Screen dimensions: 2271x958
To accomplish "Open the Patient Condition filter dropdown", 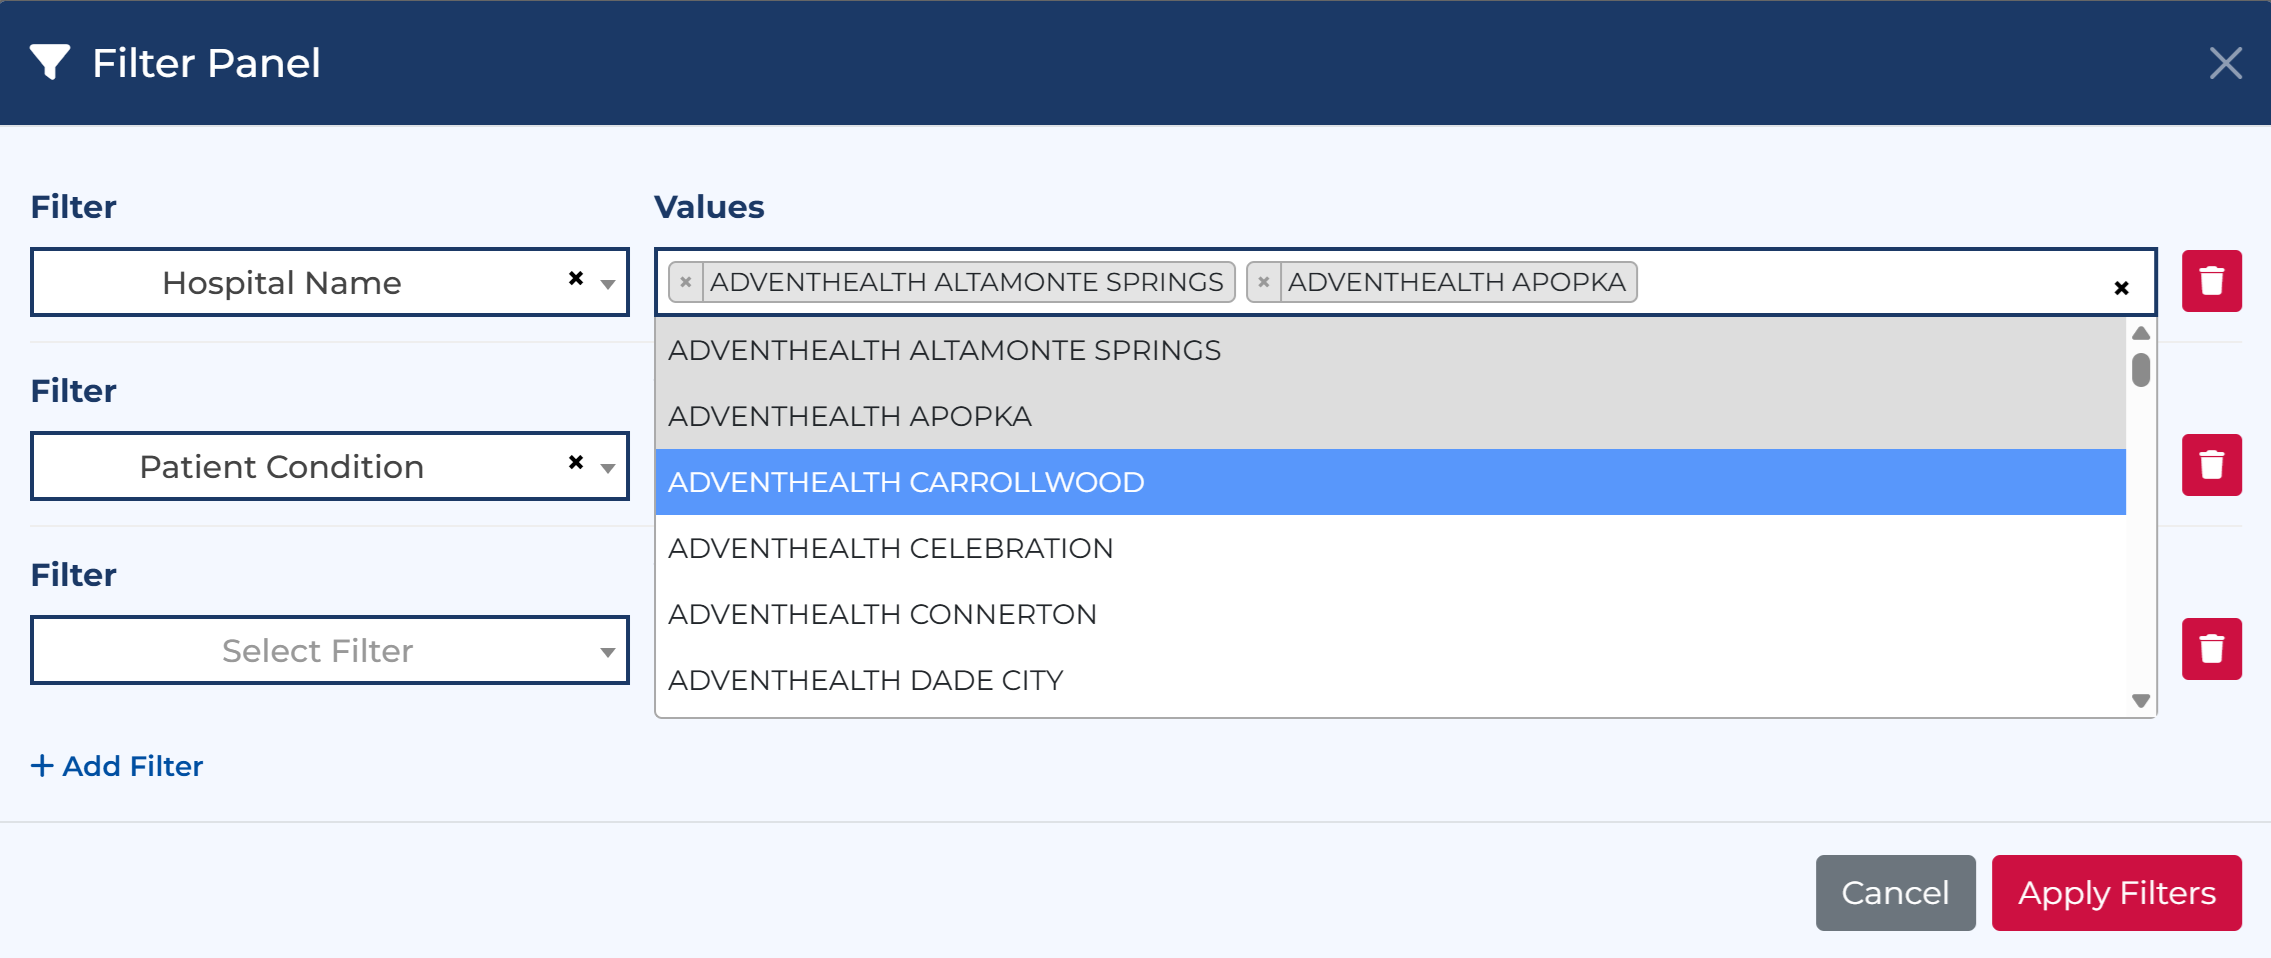I will click(x=607, y=468).
